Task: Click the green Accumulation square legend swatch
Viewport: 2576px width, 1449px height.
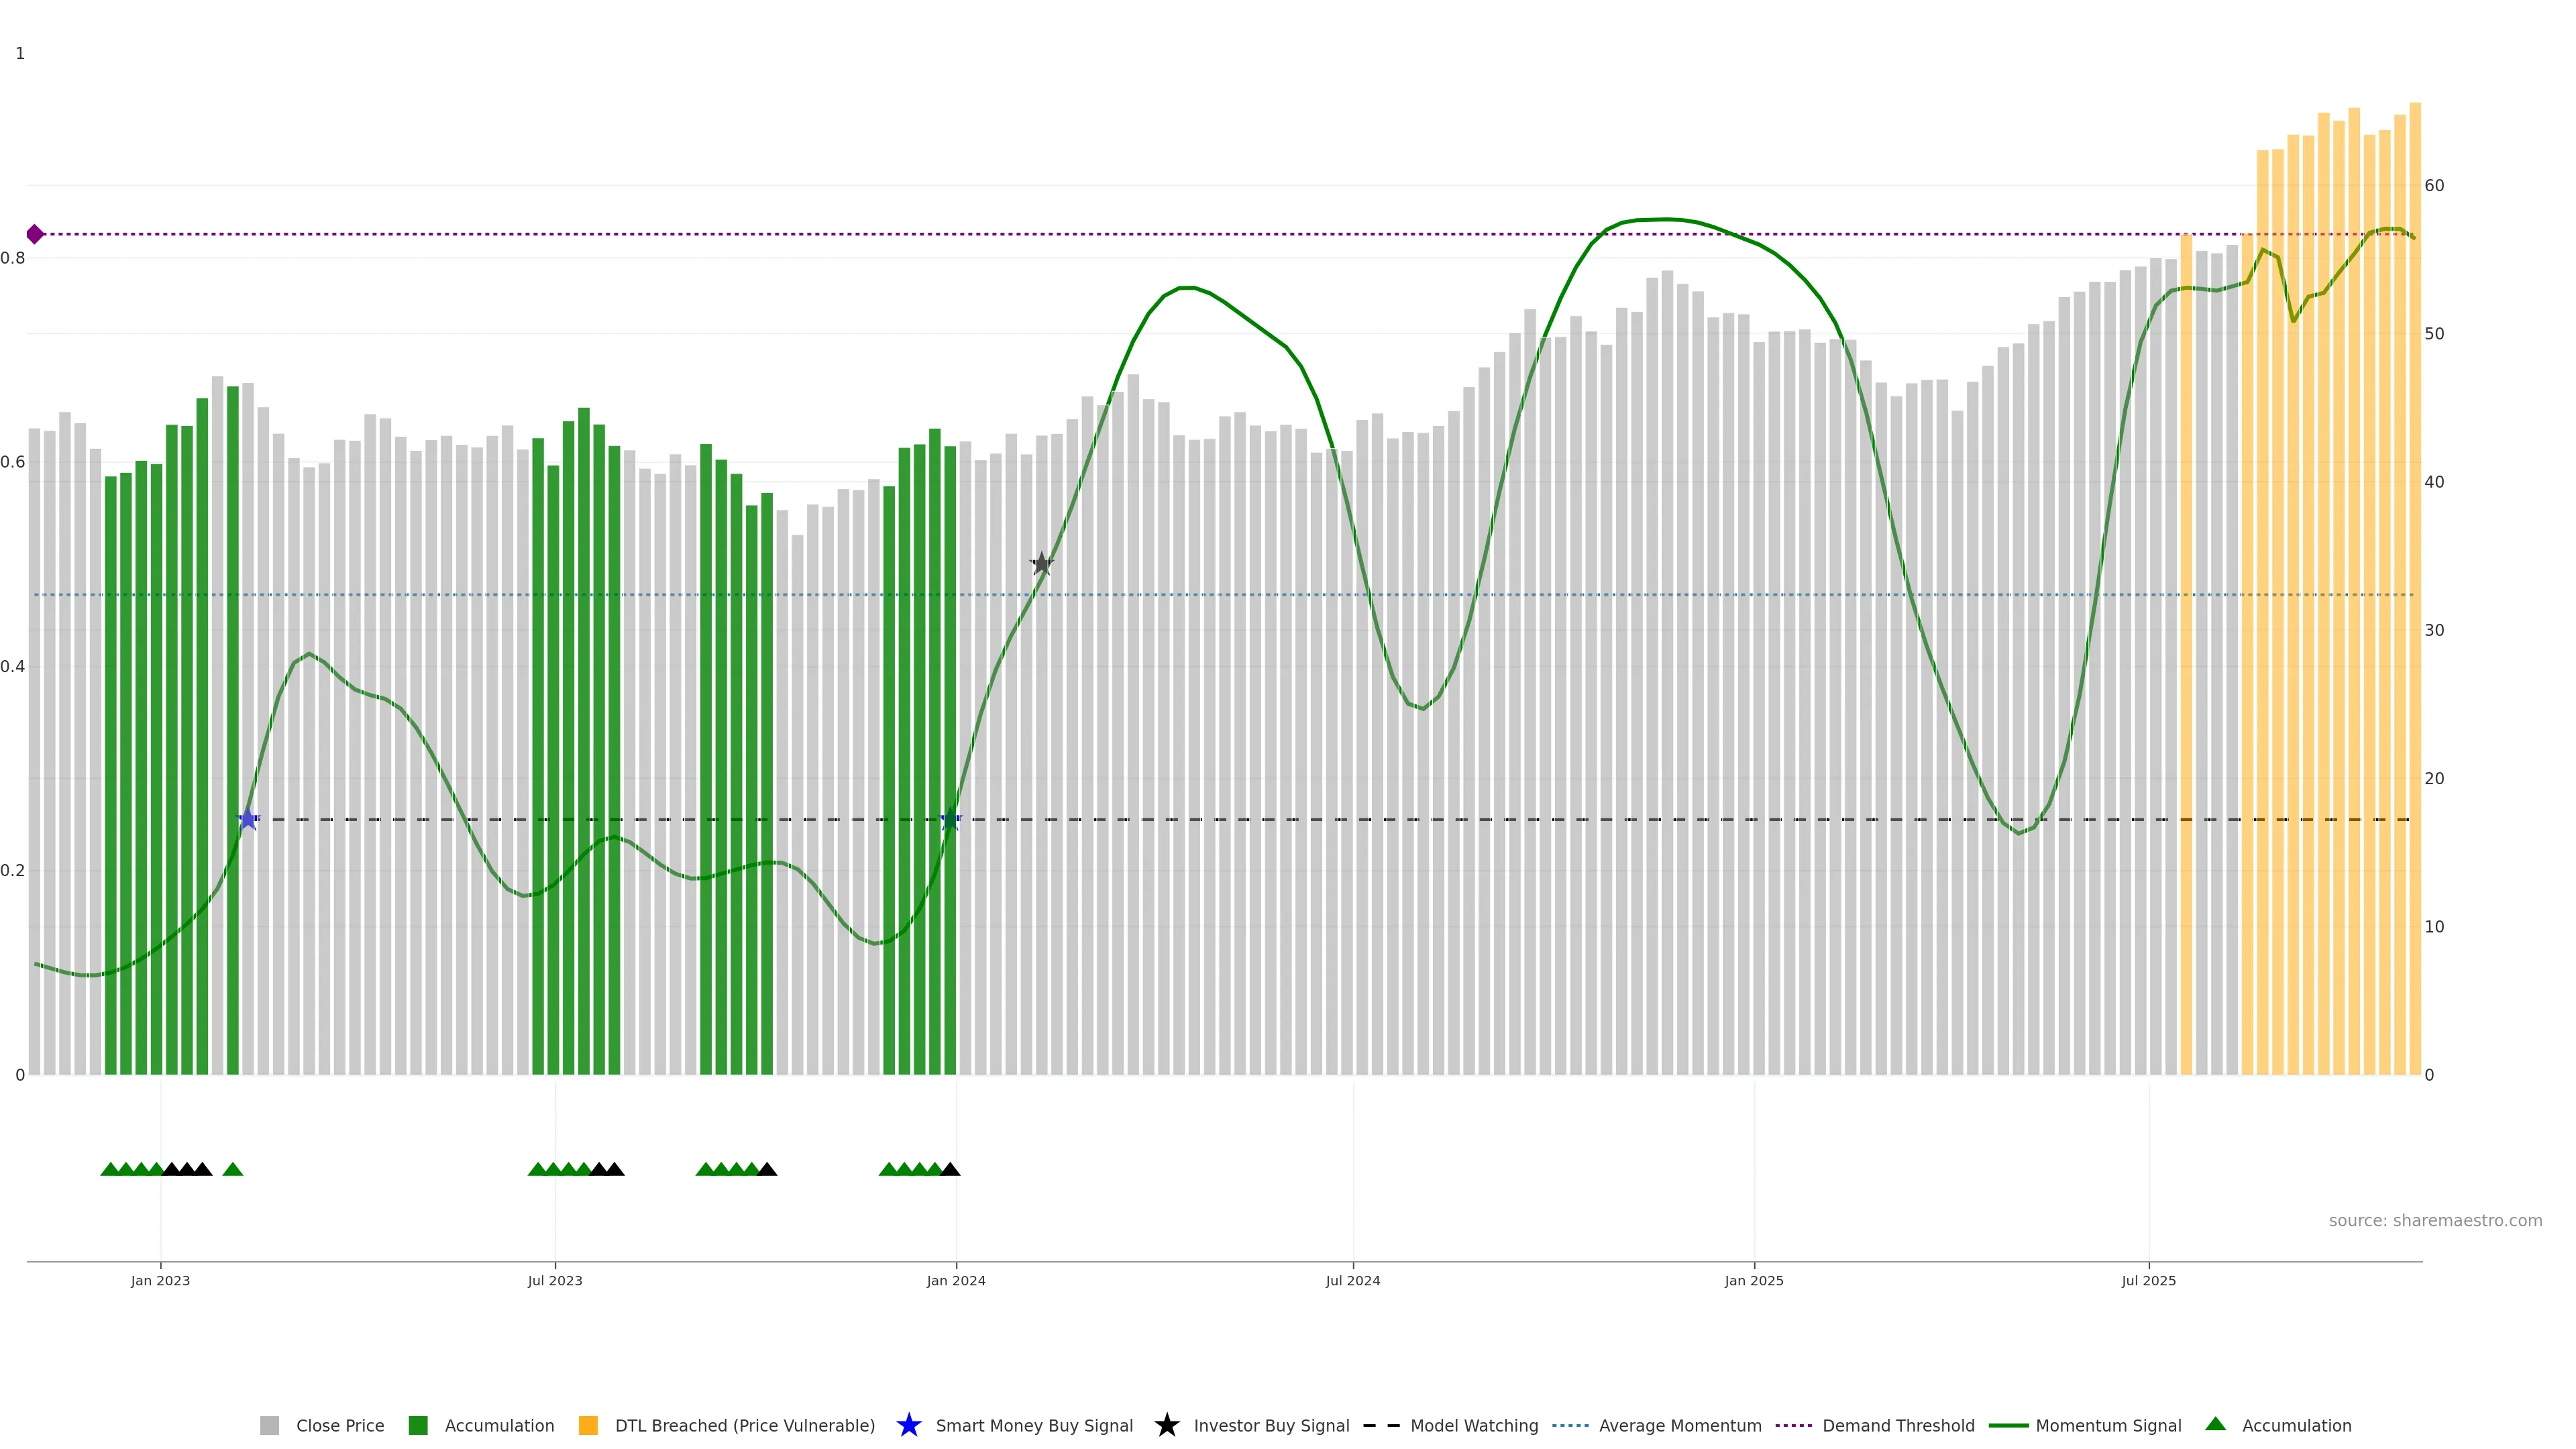Action: point(418,1425)
